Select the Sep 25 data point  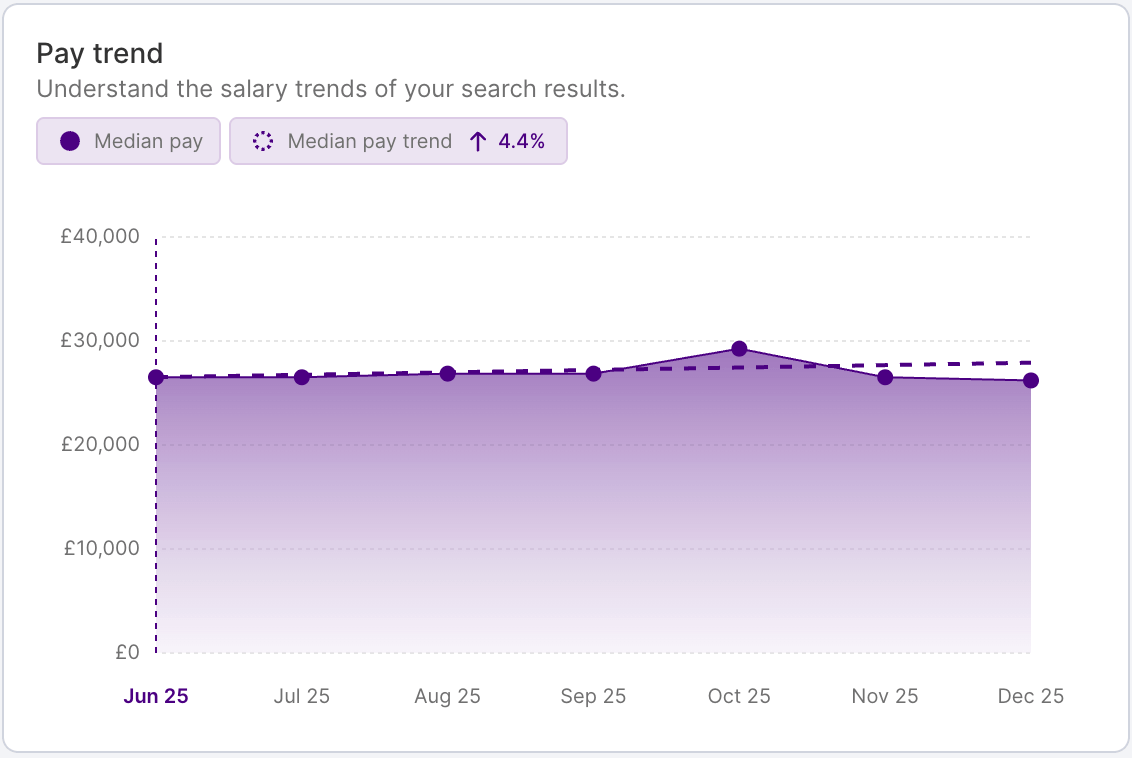click(594, 374)
